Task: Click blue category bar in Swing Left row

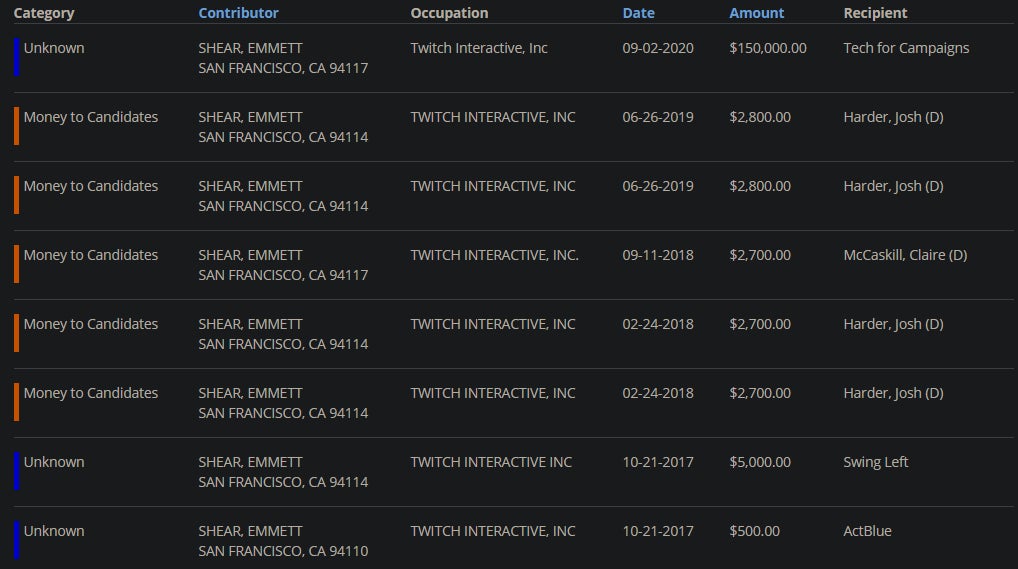Action: point(16,471)
